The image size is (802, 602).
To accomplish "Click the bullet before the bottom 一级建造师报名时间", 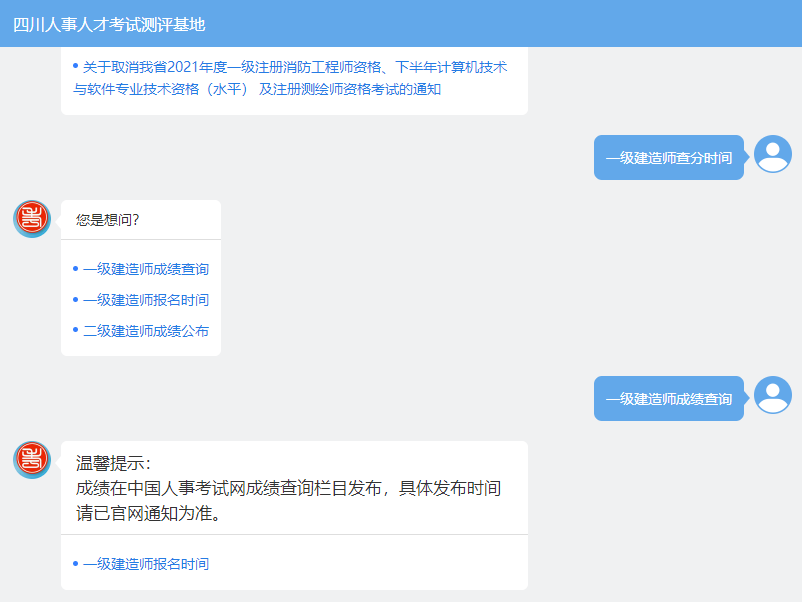I will tap(75, 562).
